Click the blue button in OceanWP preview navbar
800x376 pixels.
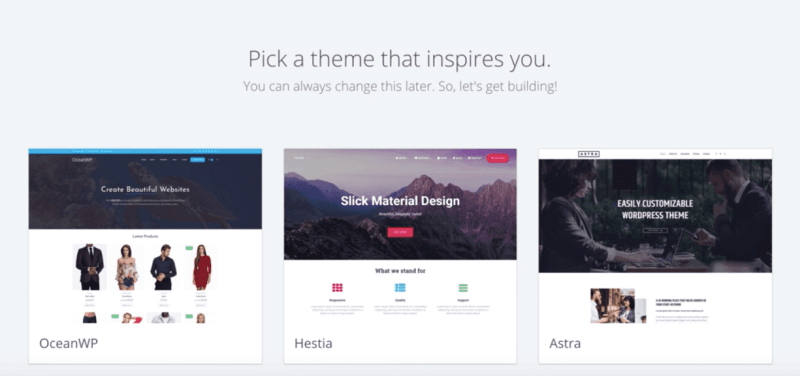coord(197,160)
